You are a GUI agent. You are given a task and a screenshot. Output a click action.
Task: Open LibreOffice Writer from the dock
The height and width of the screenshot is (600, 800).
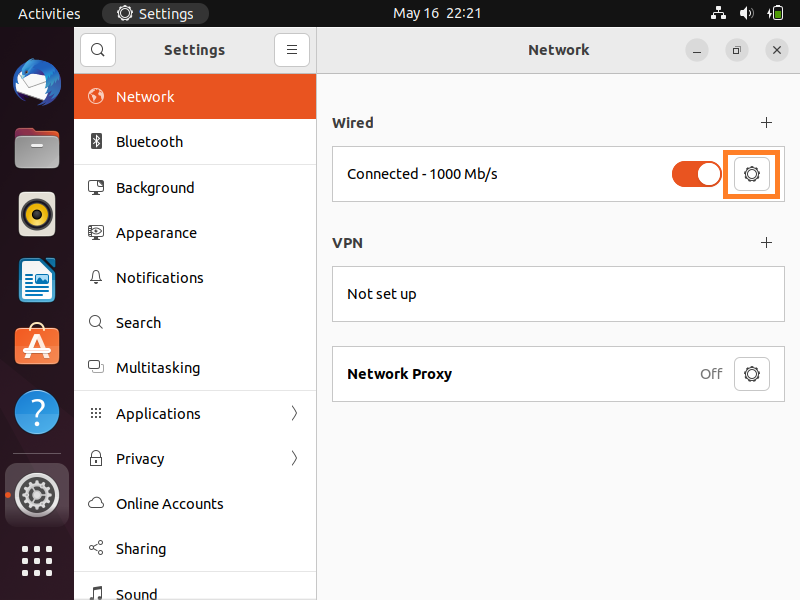(37, 280)
